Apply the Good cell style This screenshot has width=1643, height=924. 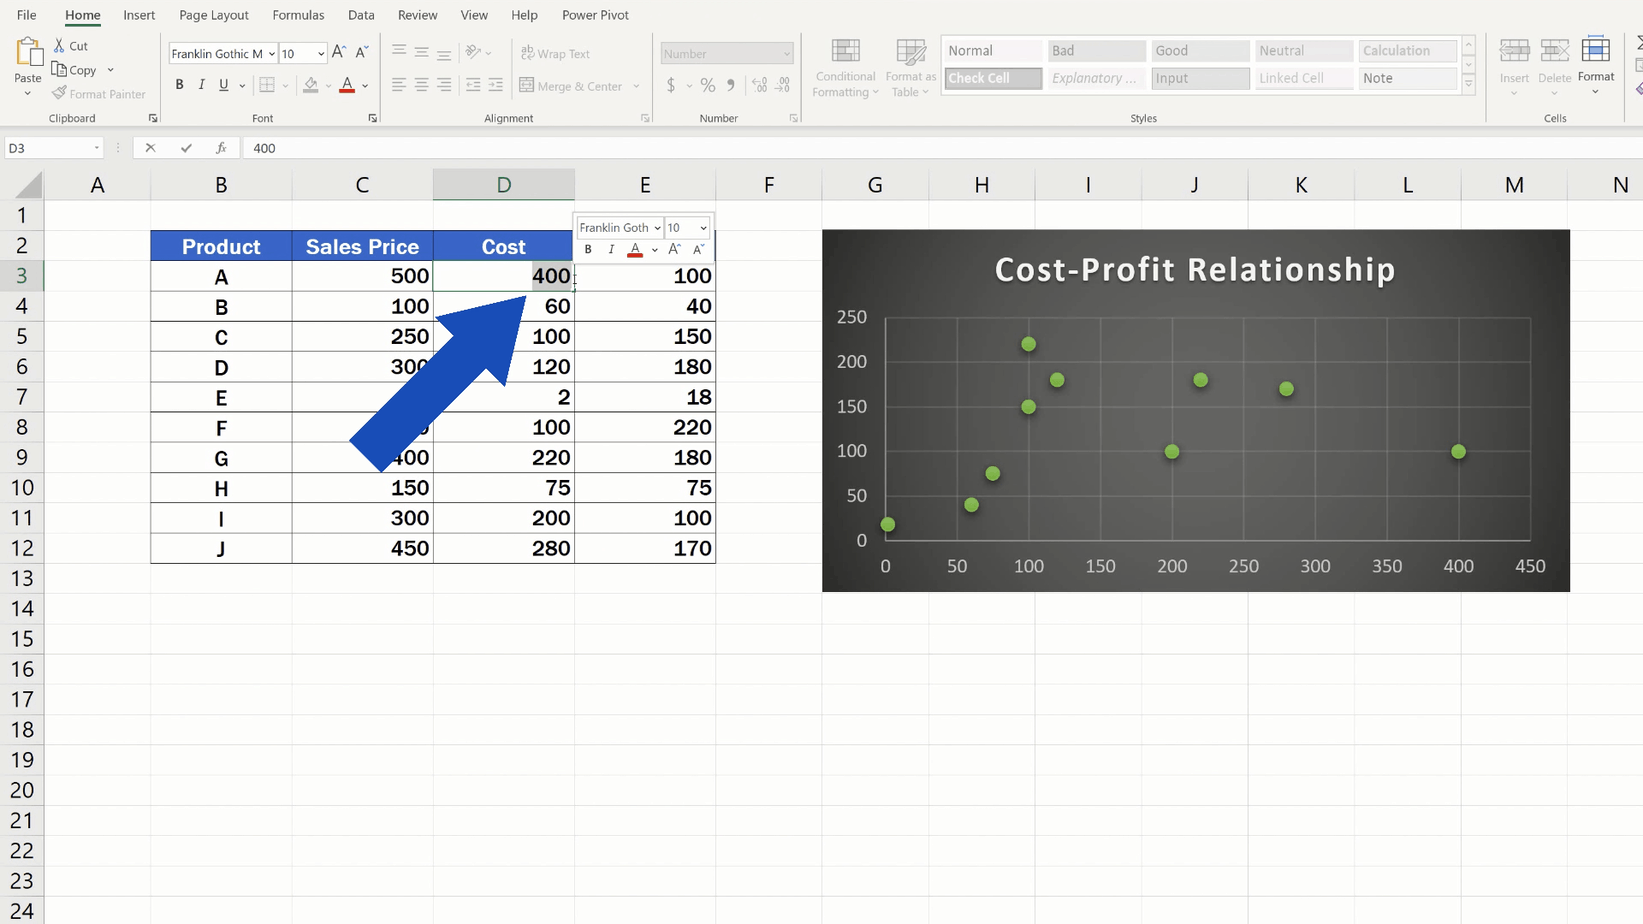click(x=1199, y=51)
